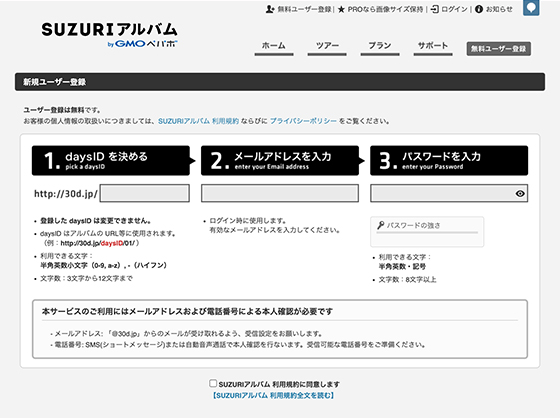Click the 新規ユーザー登録 title bar

click(280, 82)
